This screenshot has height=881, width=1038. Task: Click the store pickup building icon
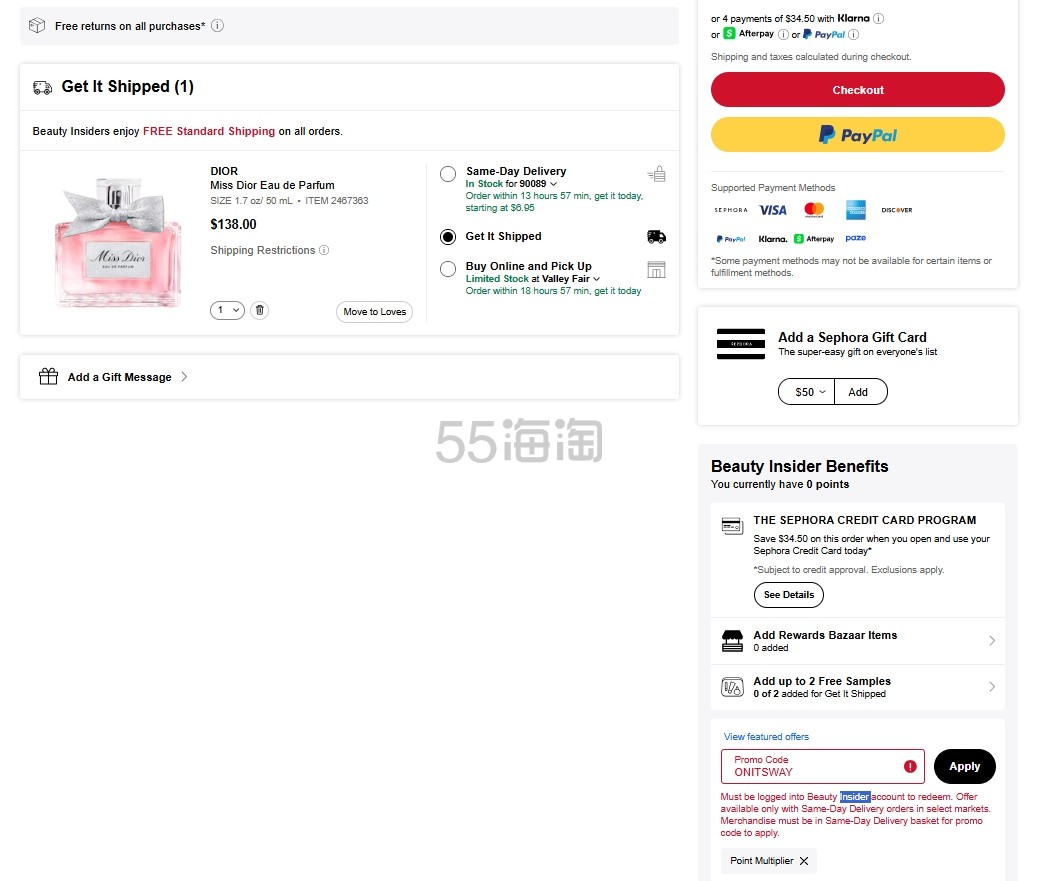coord(656,269)
